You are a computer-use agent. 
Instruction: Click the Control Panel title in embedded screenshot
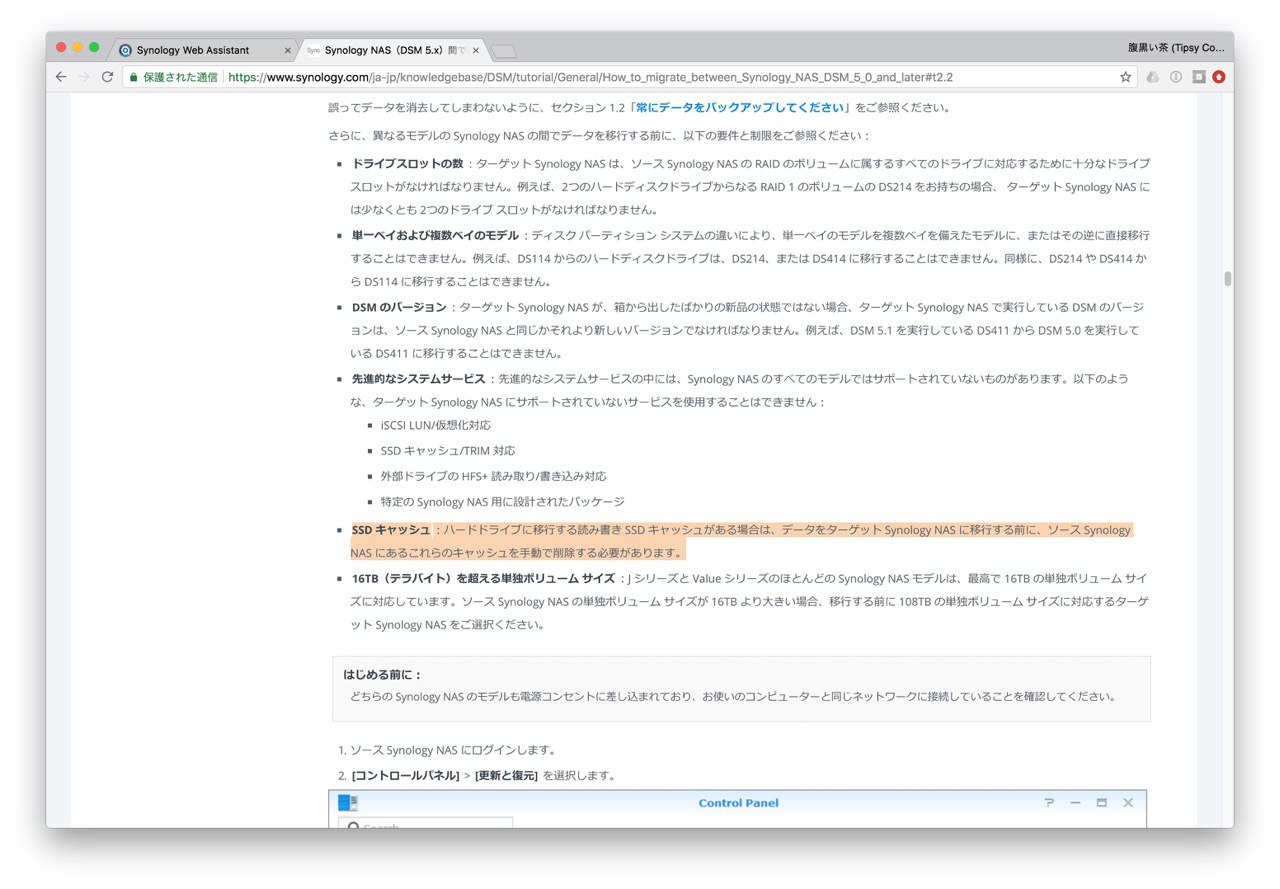[x=738, y=803]
